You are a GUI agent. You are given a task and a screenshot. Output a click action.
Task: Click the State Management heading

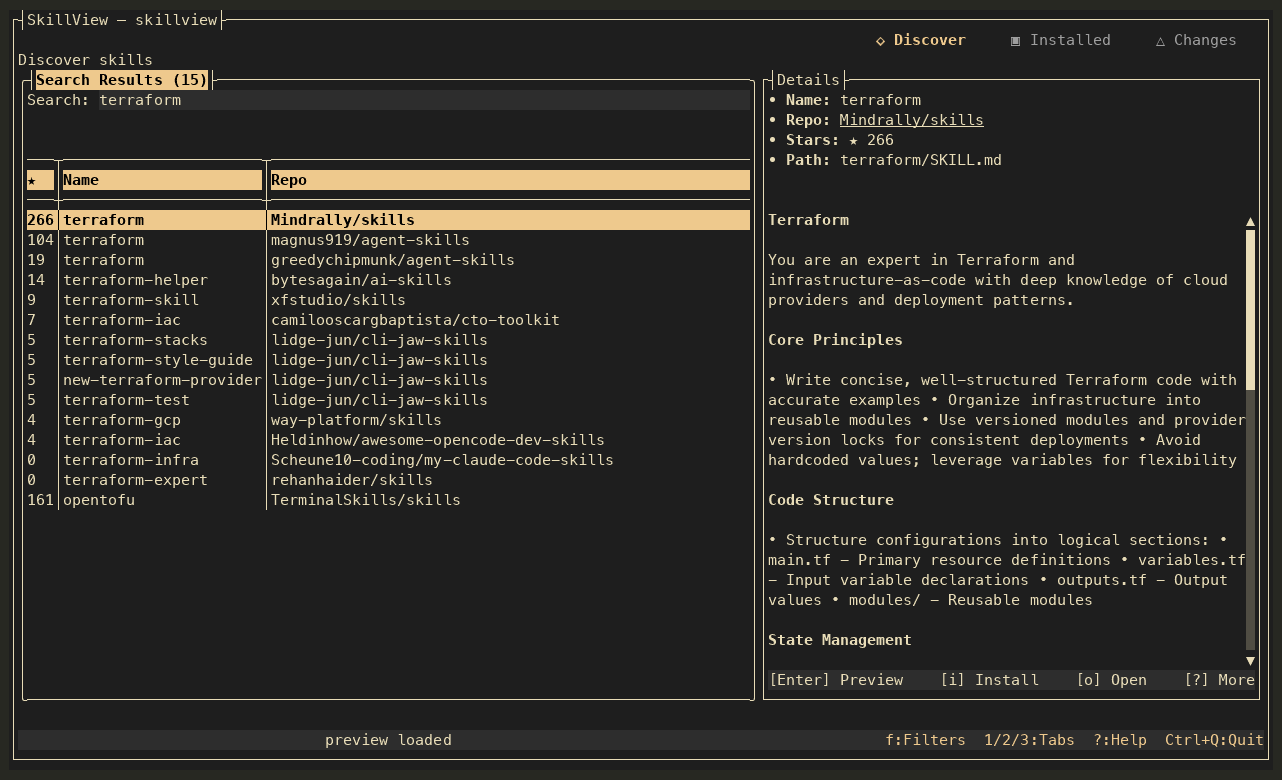(840, 640)
